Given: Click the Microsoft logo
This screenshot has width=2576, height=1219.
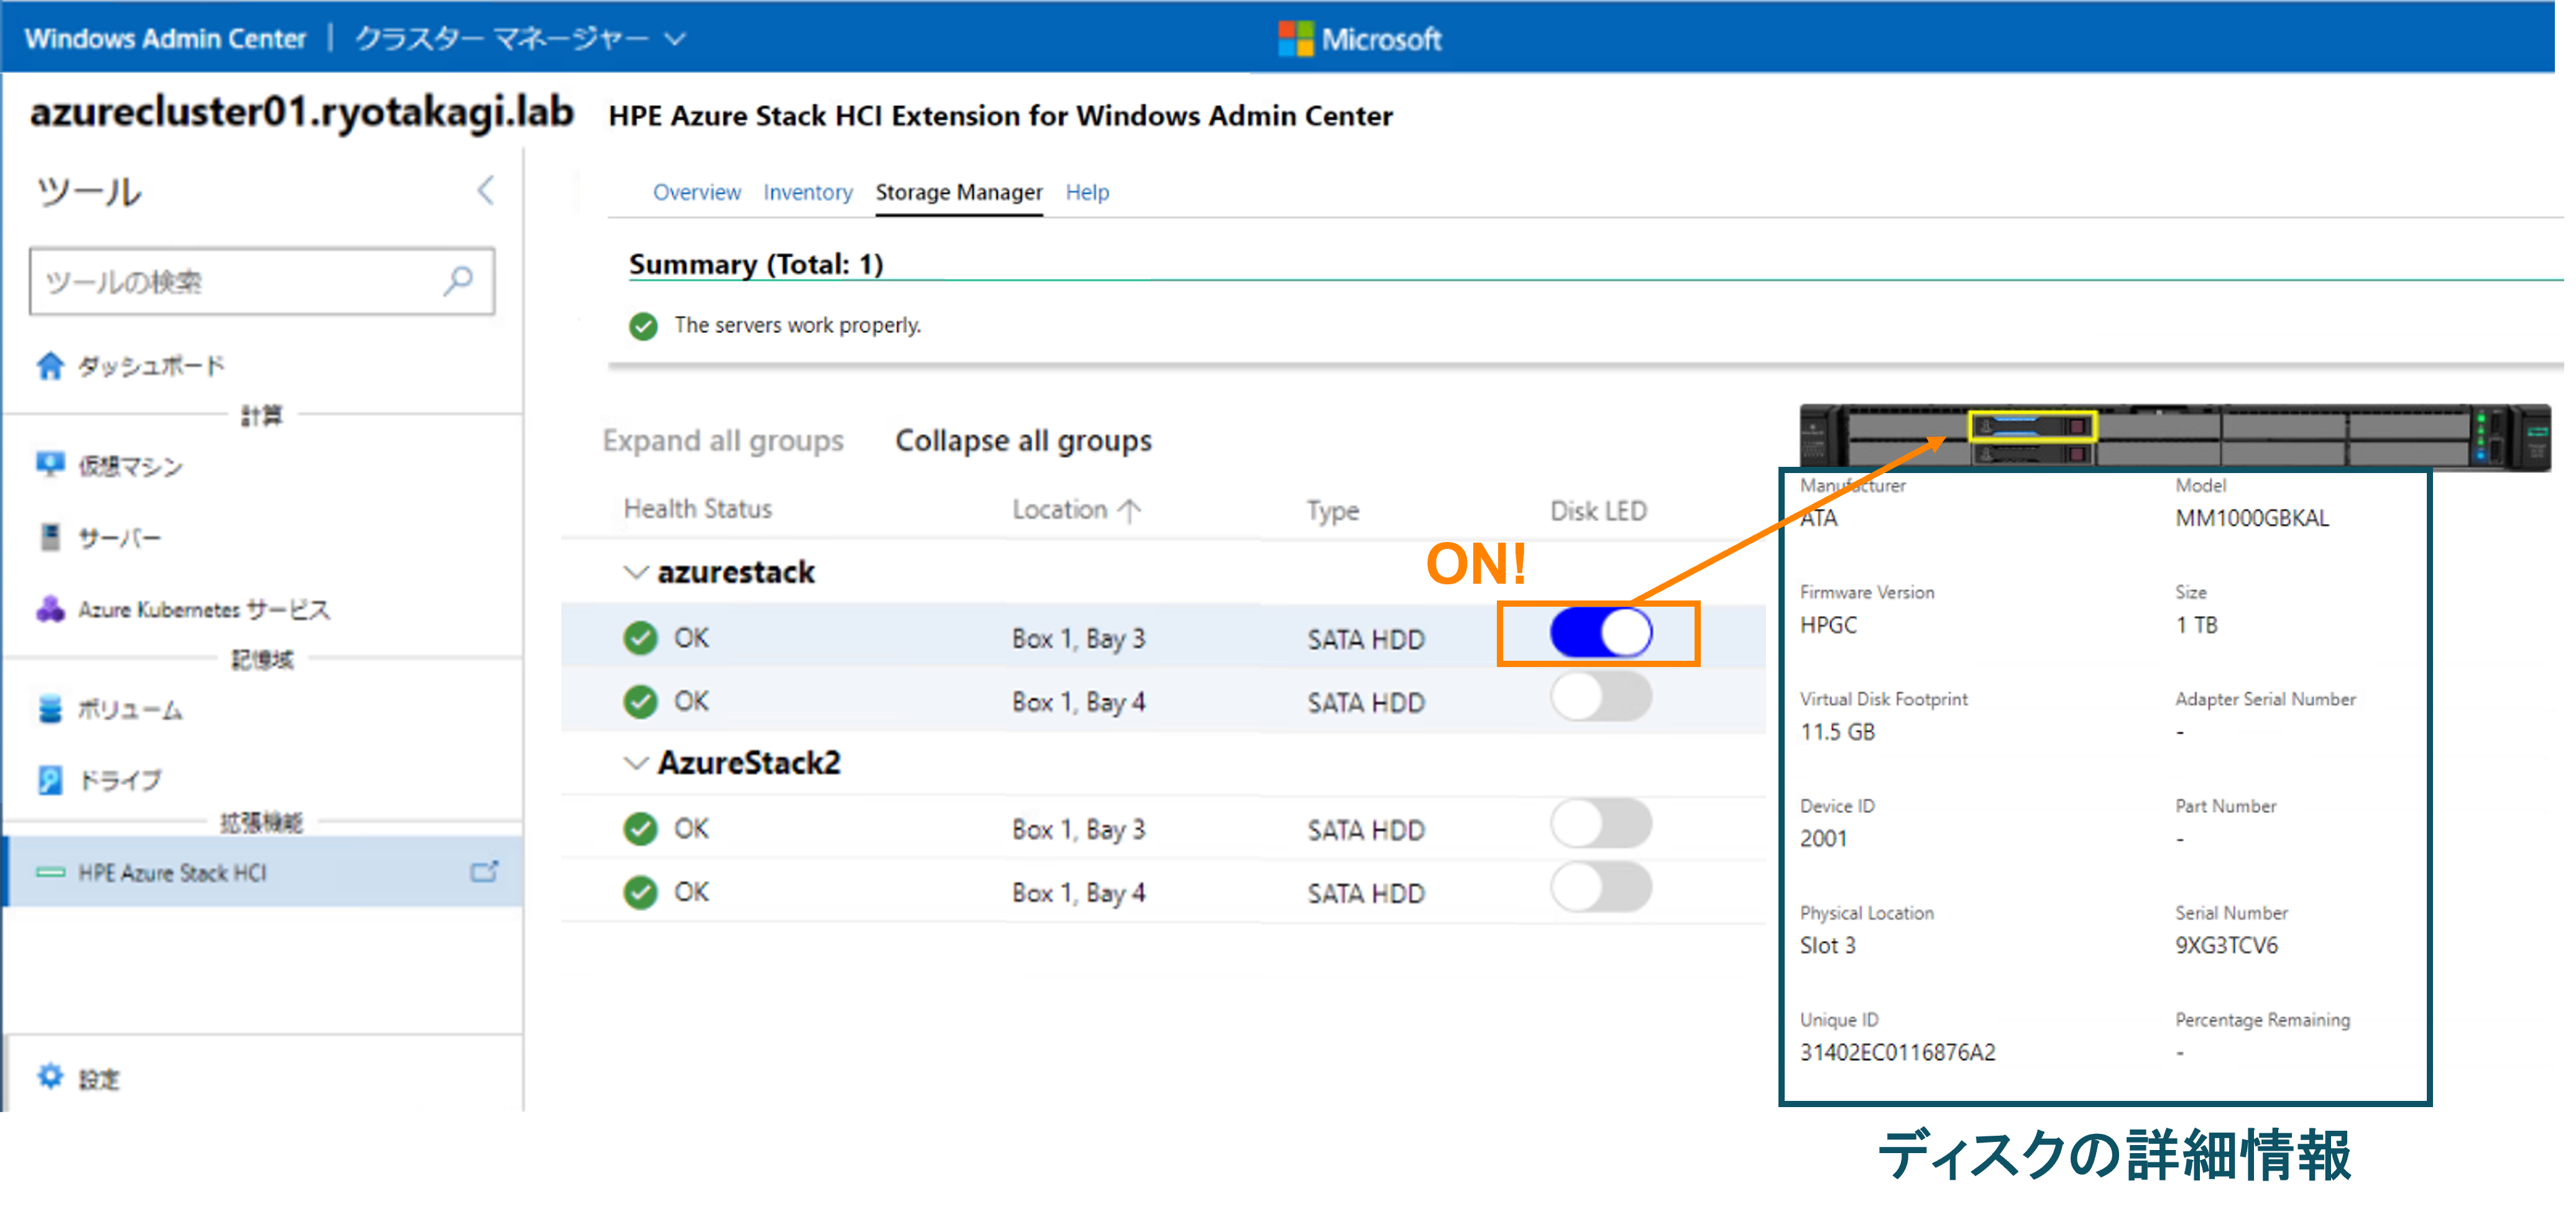Looking at the screenshot, I should point(1360,39).
